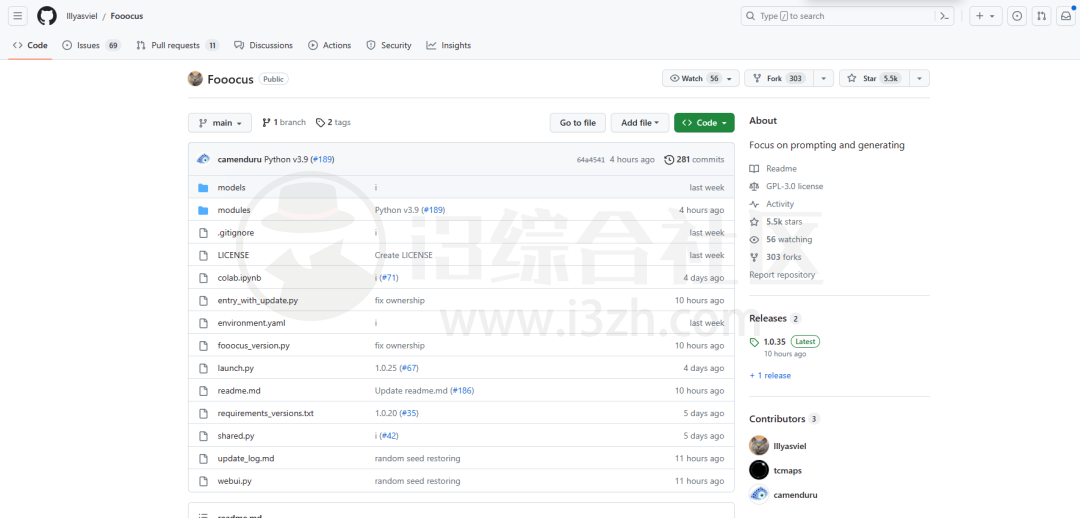The height and width of the screenshot is (518, 1080).
Task: Open the Issues tab
Action: coord(92,45)
